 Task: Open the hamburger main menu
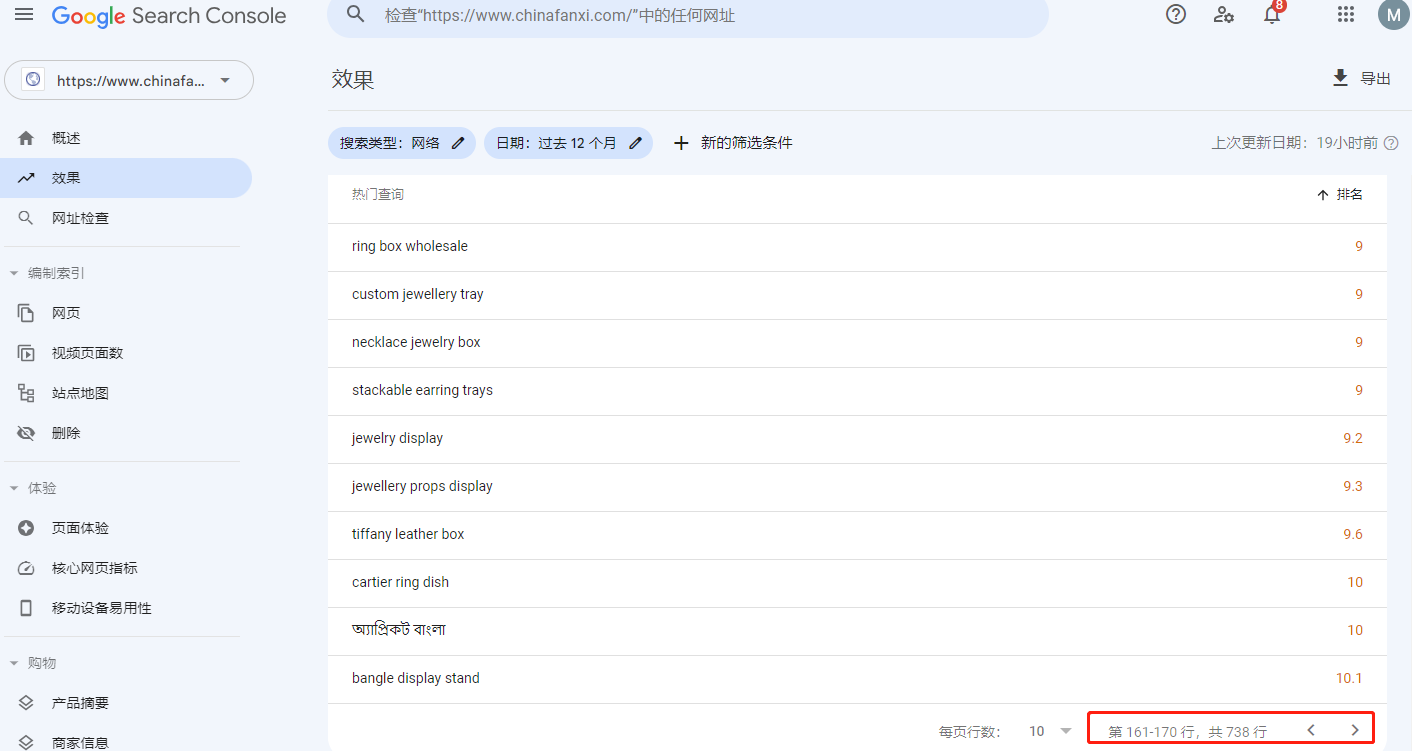(24, 15)
